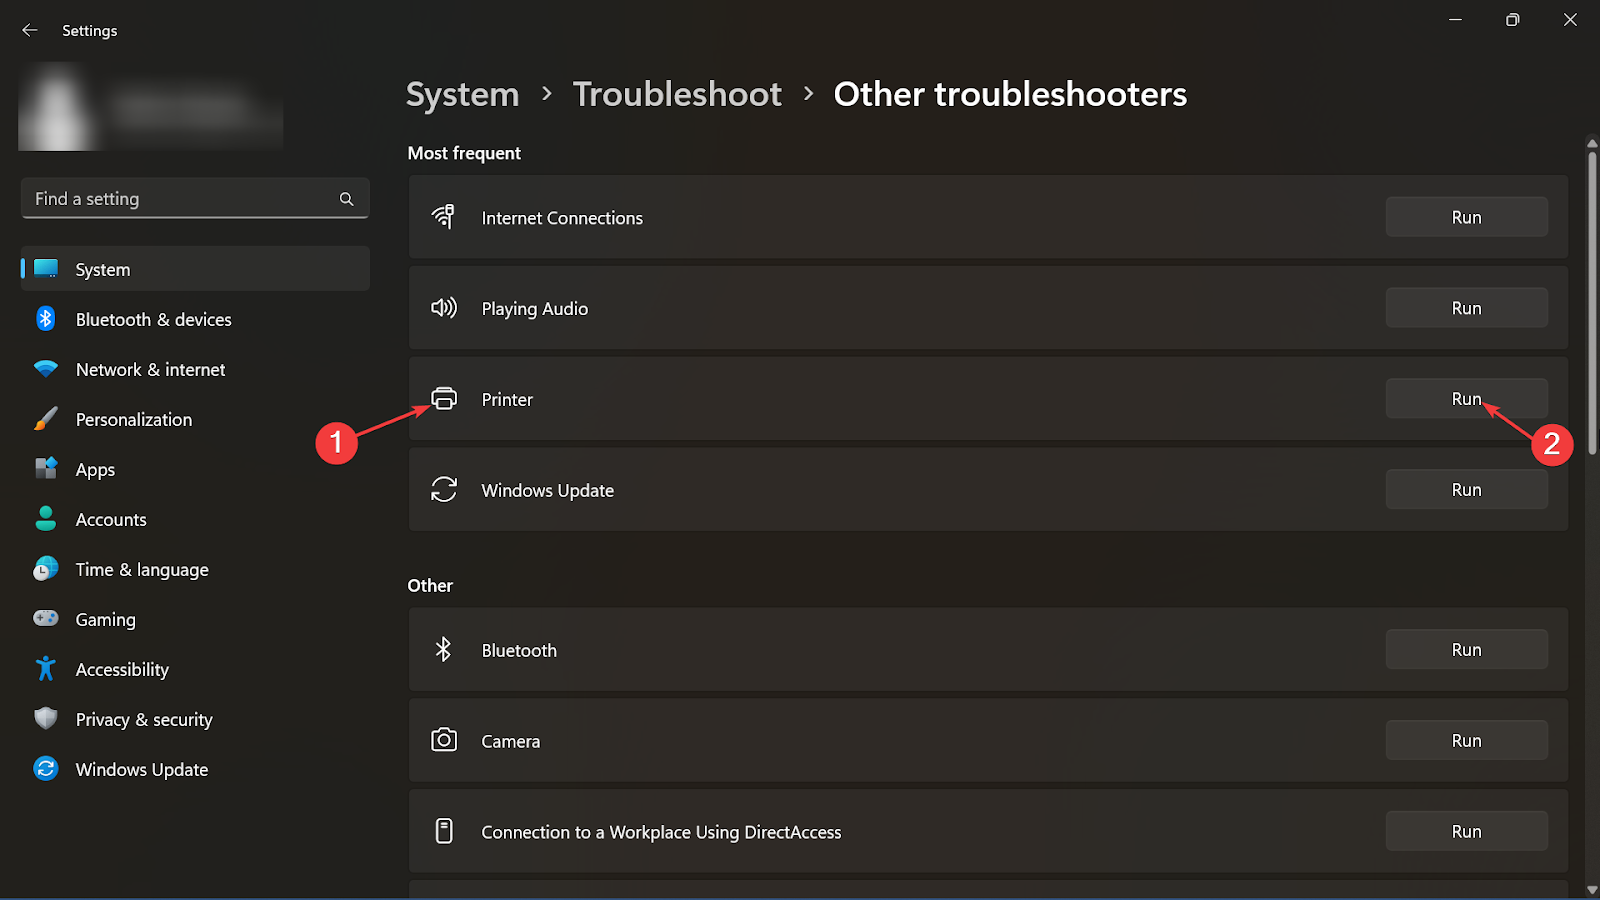Image resolution: width=1600 pixels, height=900 pixels.
Task: Minimize the Settings window
Action: click(x=1456, y=20)
